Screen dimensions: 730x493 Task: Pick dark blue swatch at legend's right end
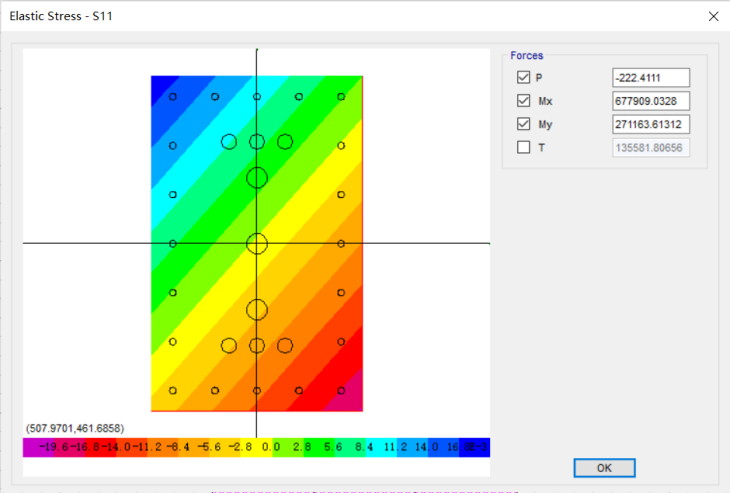tap(481, 448)
